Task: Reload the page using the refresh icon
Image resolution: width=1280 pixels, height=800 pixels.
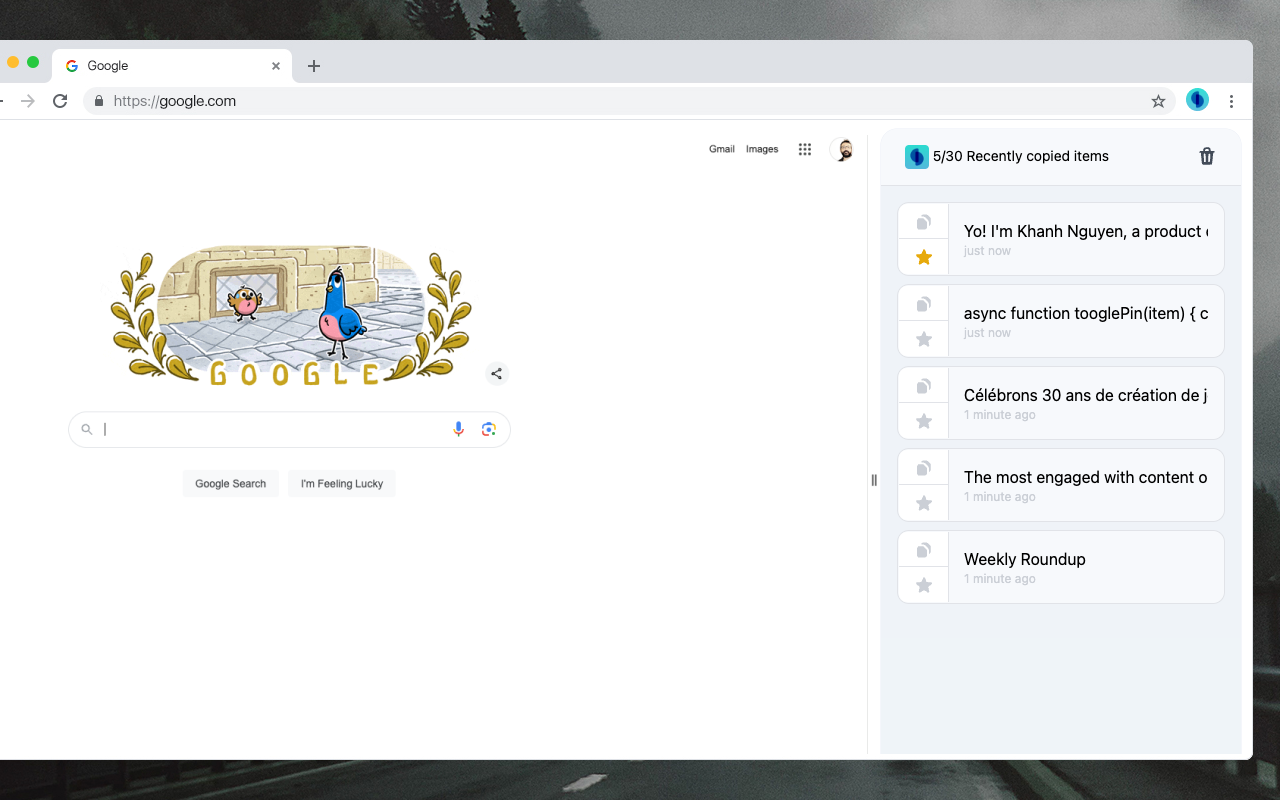Action: [60, 100]
